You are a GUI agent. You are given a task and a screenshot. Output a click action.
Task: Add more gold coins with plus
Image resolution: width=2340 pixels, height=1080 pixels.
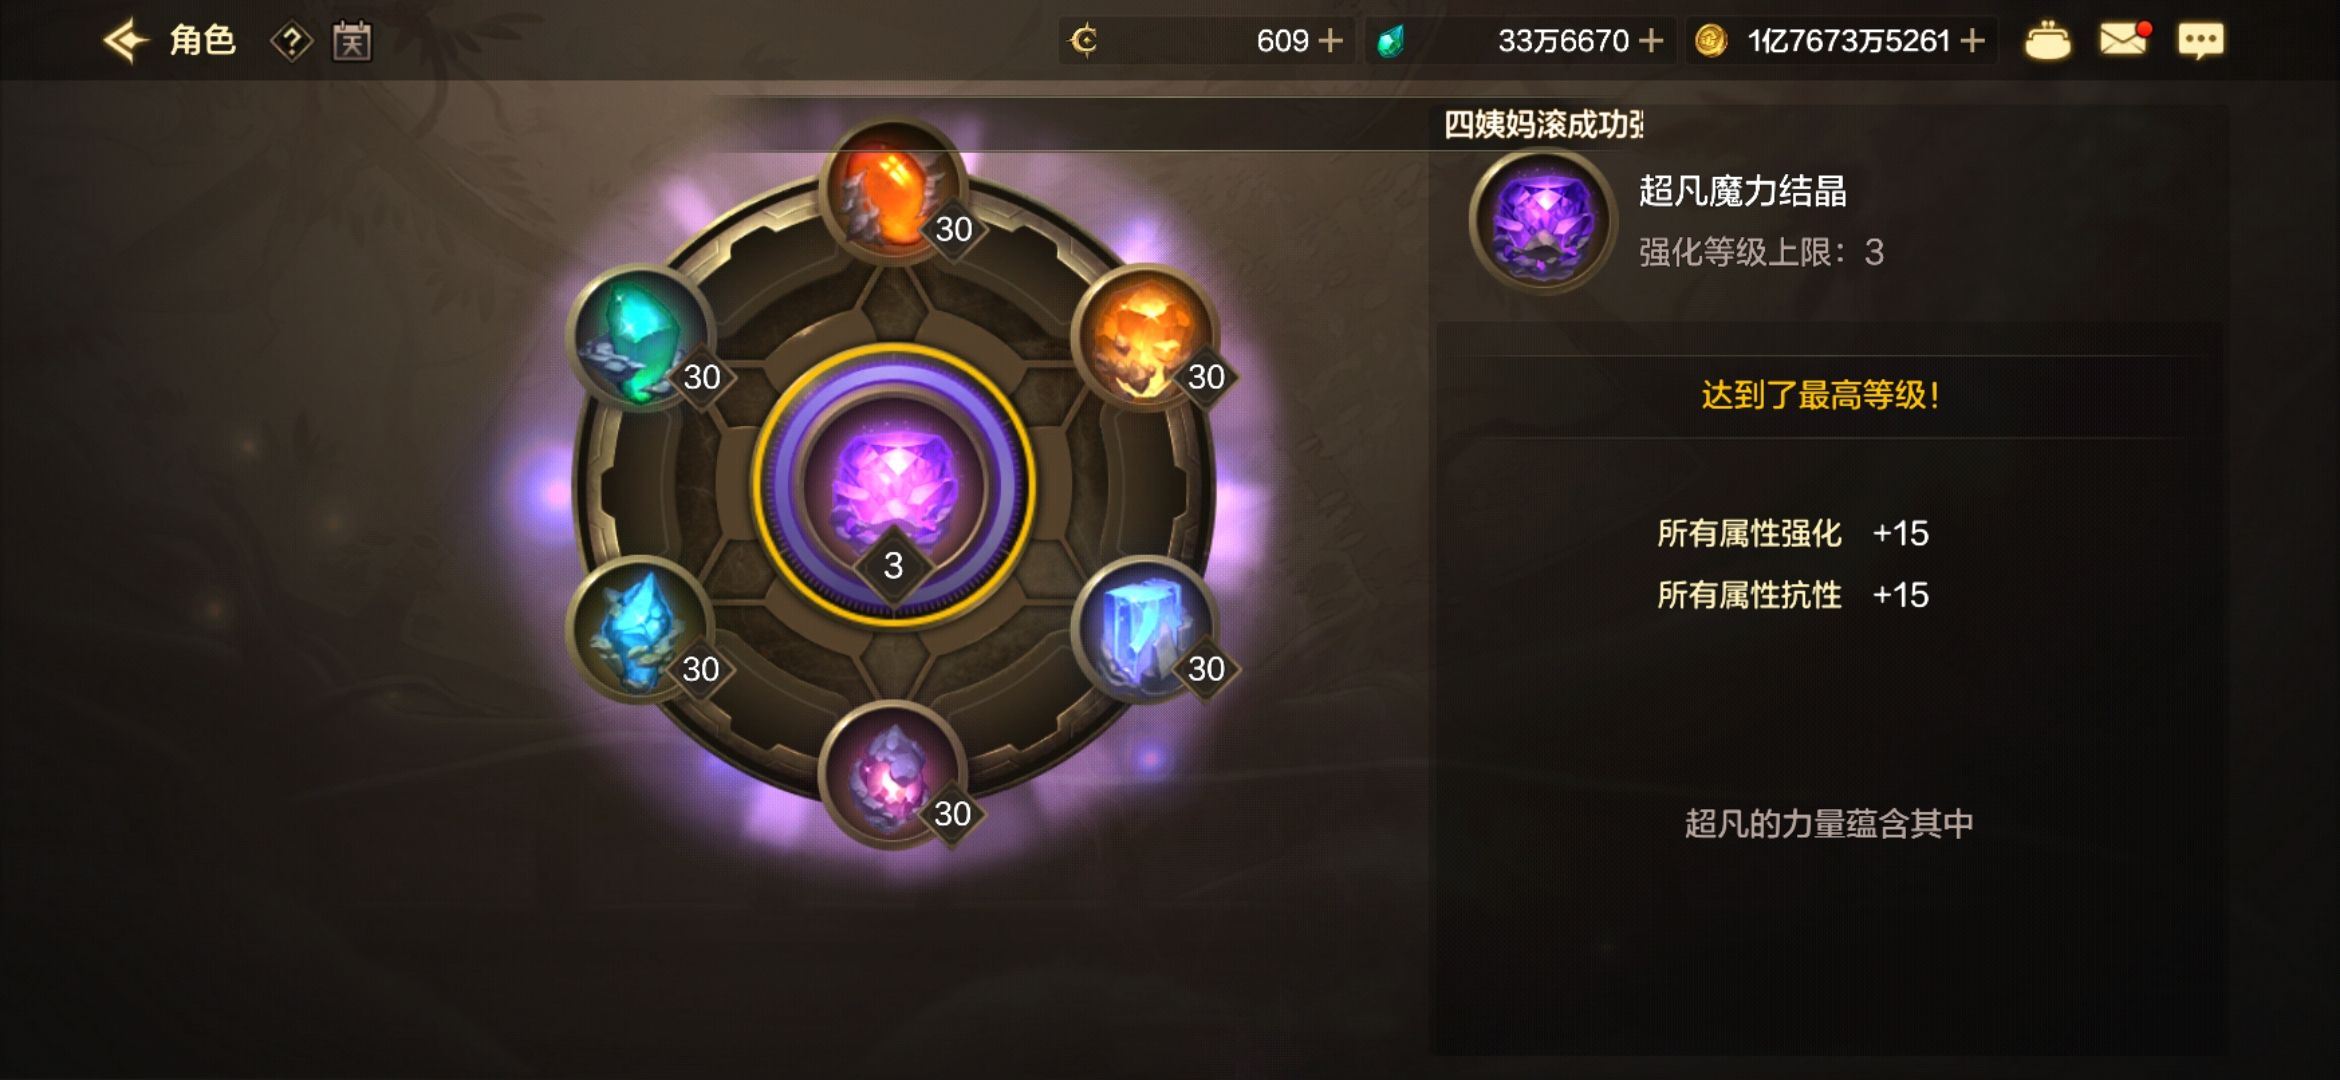click(1973, 41)
